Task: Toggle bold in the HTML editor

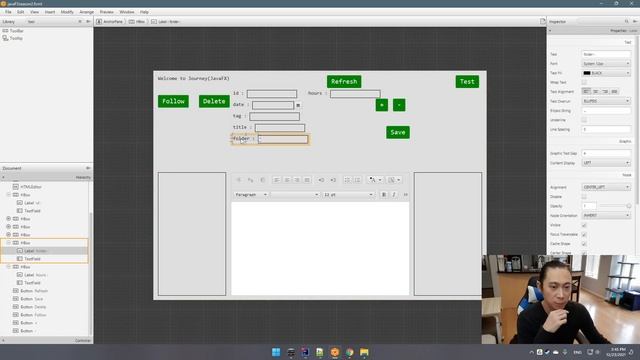Action: [x=384, y=195]
